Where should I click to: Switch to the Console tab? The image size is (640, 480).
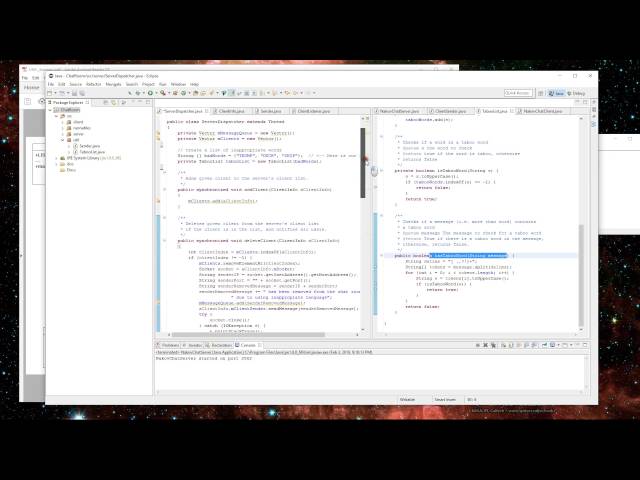pyautogui.click(x=248, y=345)
